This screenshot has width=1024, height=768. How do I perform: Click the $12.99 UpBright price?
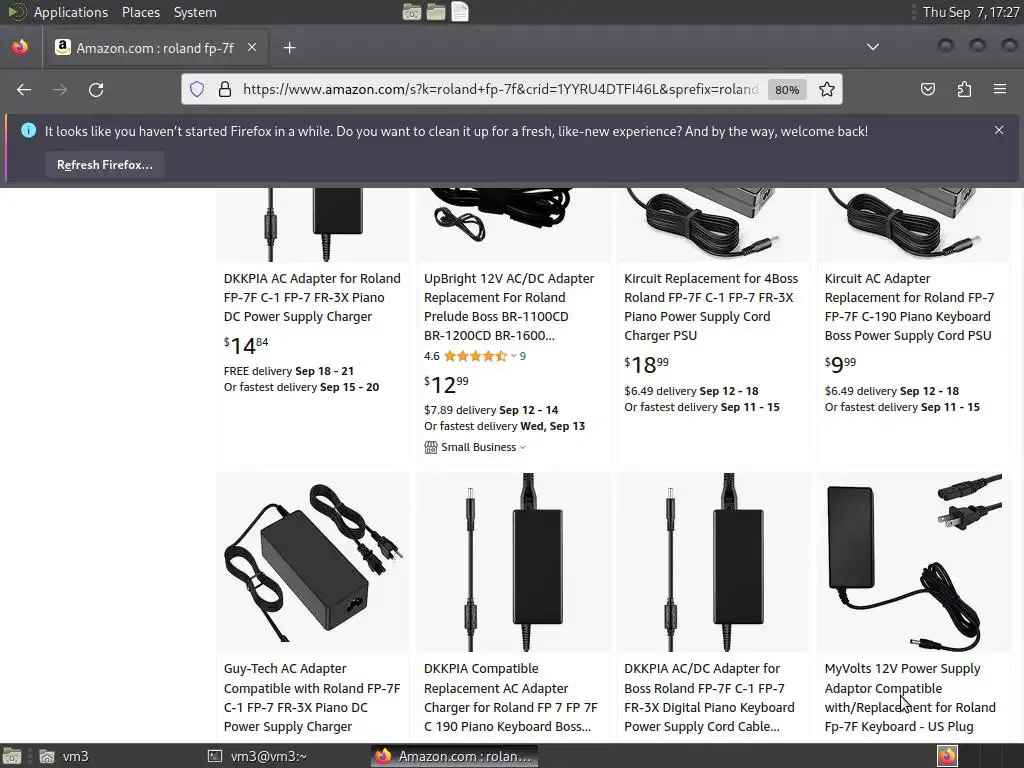446,384
